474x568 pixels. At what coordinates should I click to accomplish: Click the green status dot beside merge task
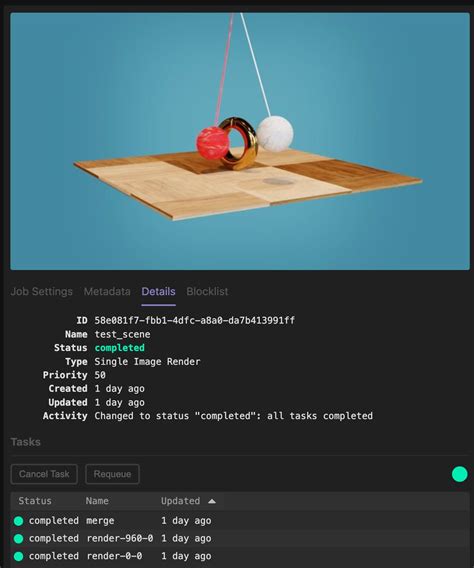tap(18, 521)
